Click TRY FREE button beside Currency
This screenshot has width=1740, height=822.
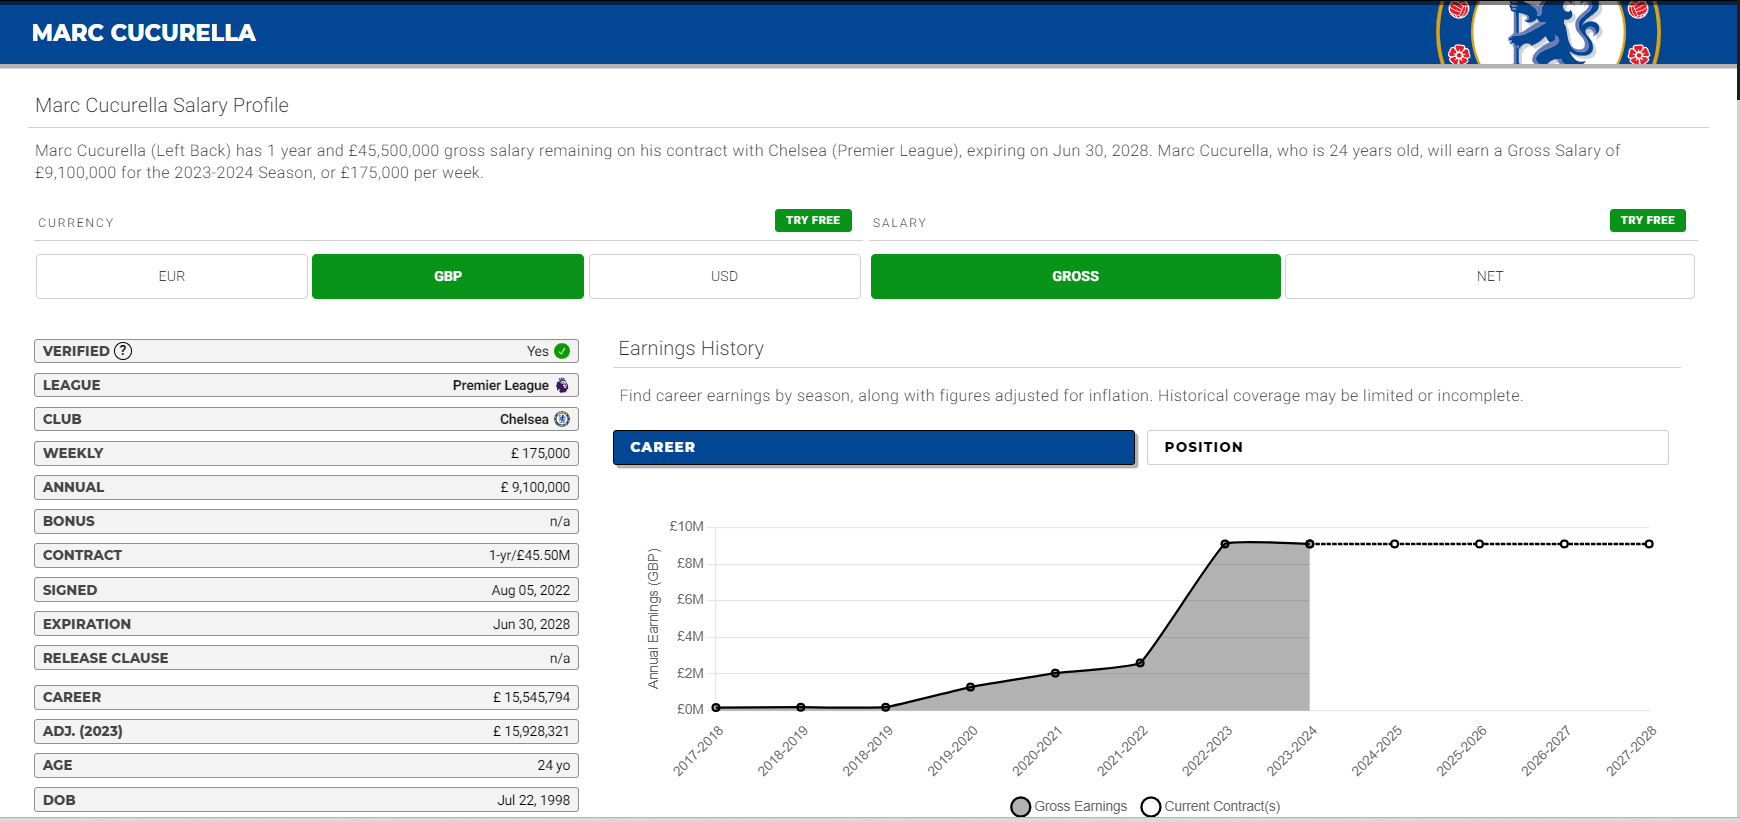click(813, 220)
